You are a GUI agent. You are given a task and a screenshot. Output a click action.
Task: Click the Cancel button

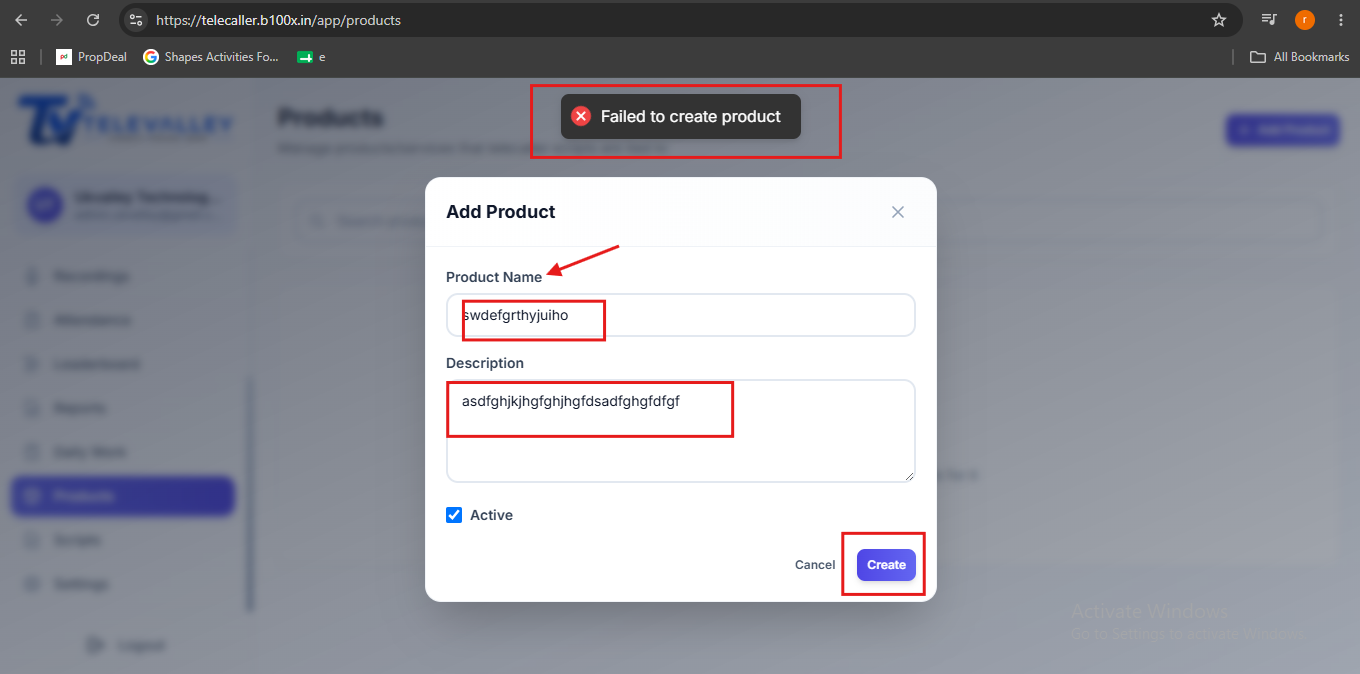(815, 565)
